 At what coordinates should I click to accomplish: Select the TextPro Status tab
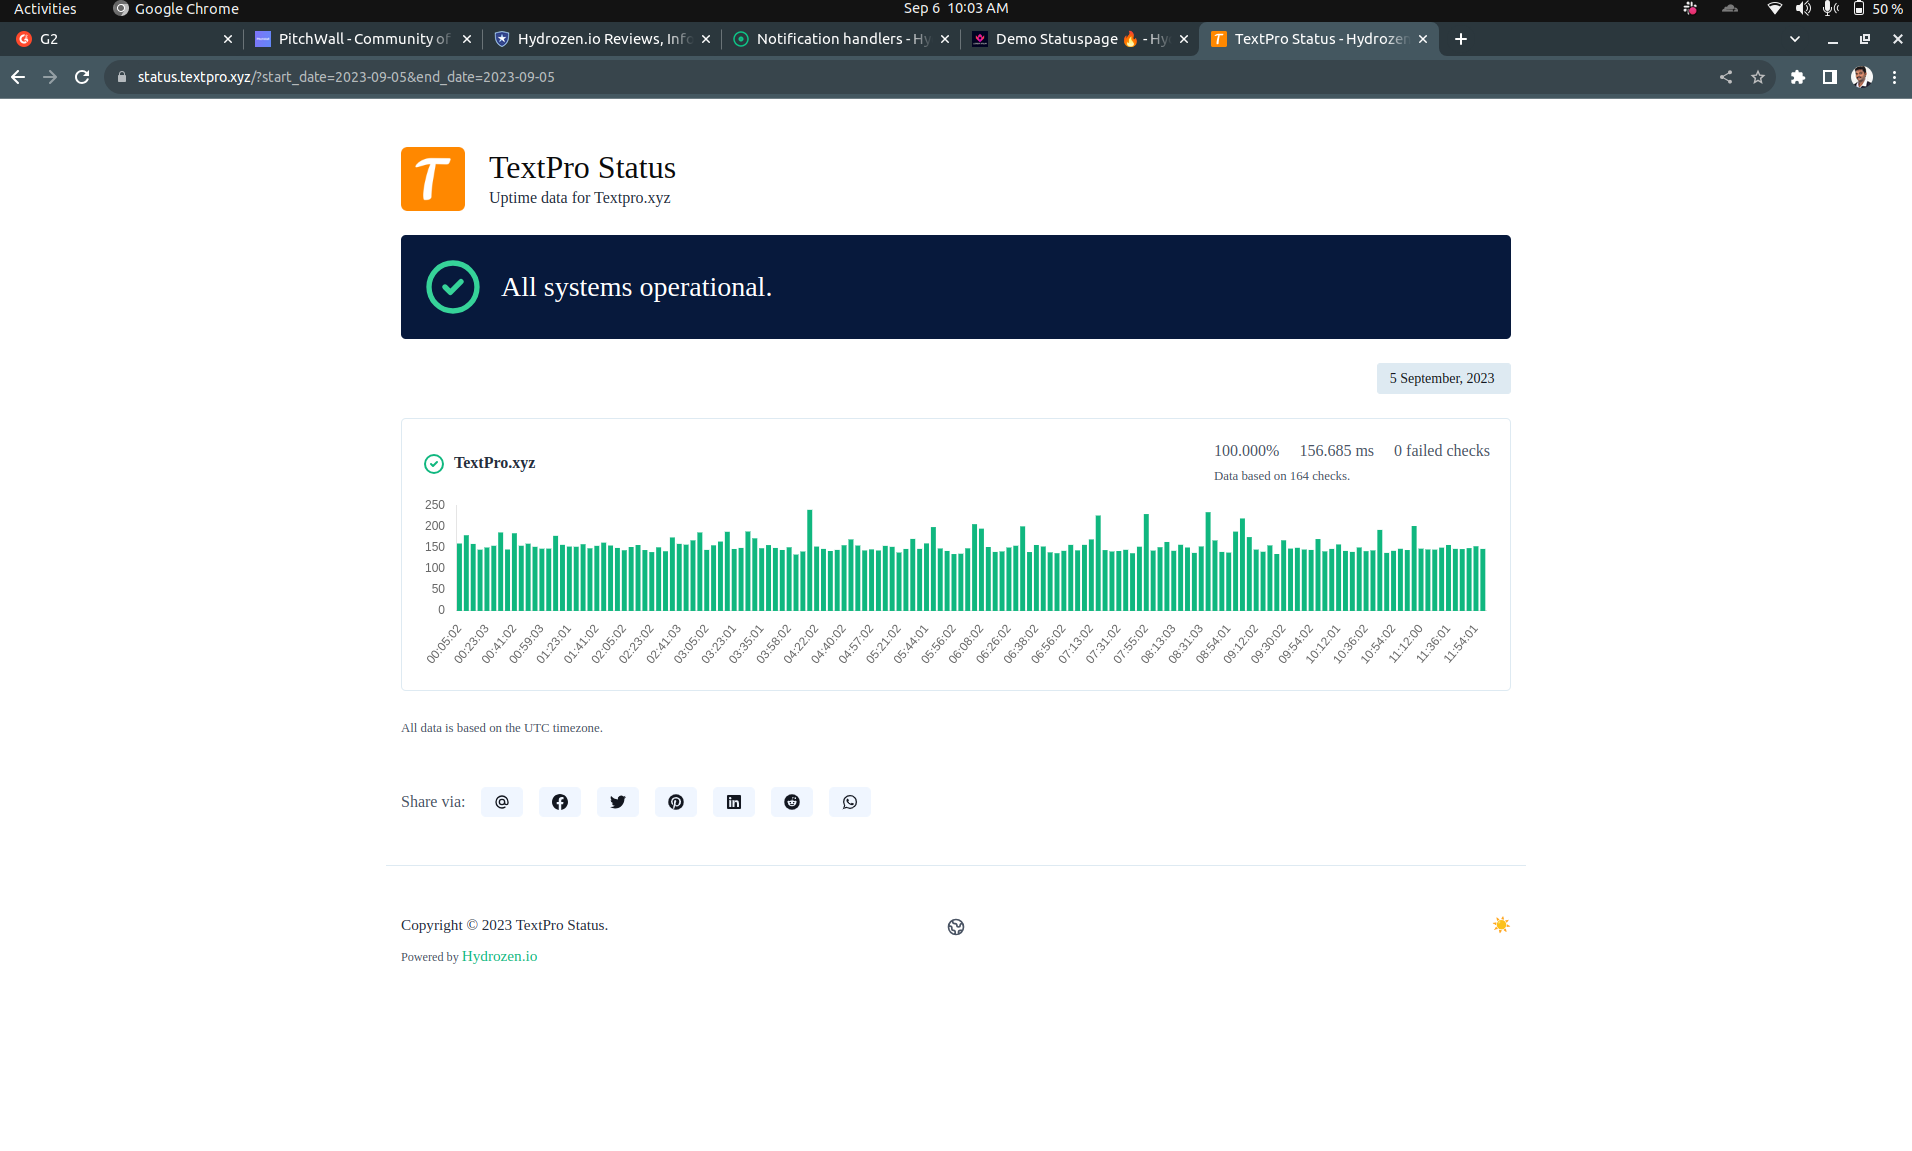coord(1317,39)
